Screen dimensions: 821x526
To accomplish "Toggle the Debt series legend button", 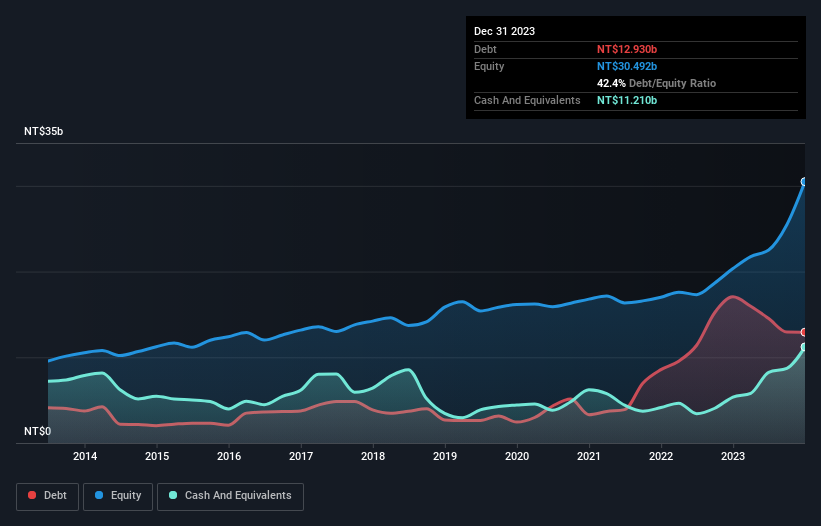I will pyautogui.click(x=47, y=496).
